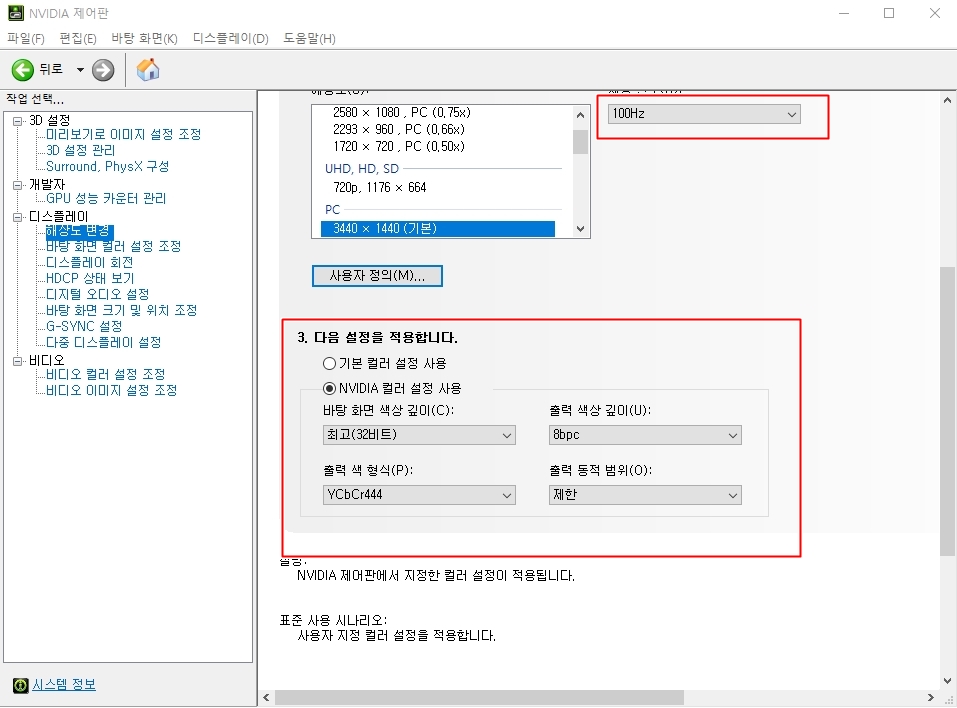
Task: Select 디스플레이 회전
Action: click(90, 262)
